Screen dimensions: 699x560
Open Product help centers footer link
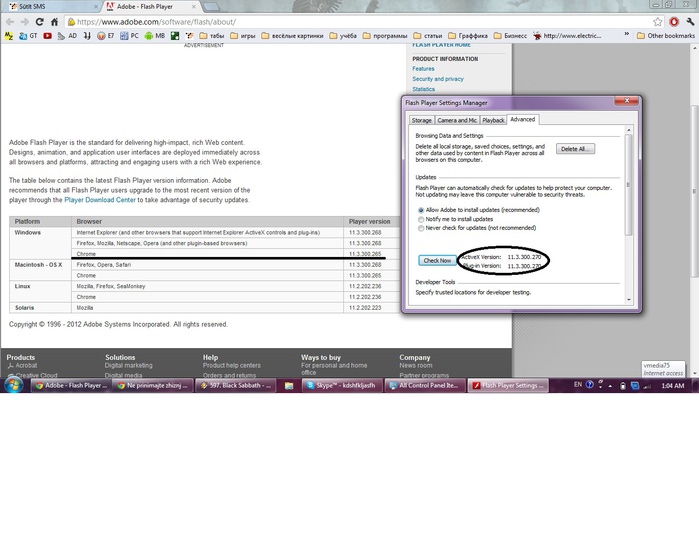231,366
